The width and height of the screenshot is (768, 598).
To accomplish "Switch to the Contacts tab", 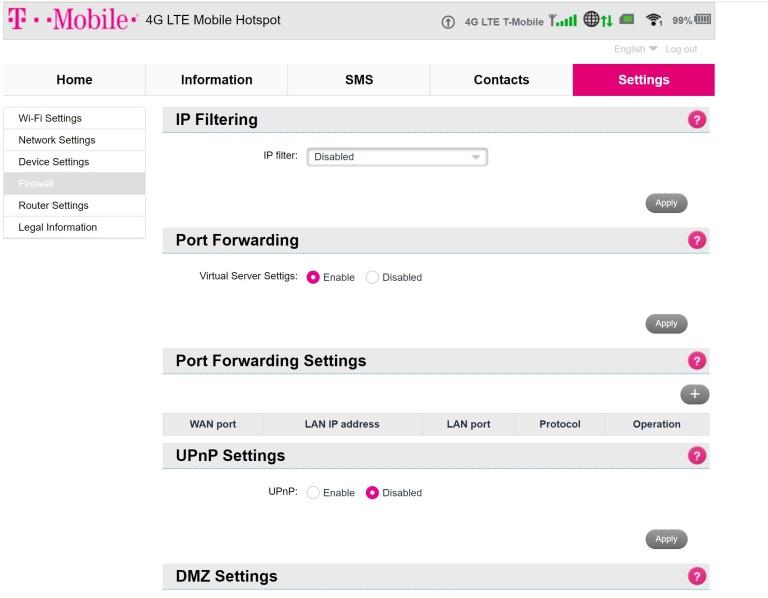I will click(x=501, y=80).
